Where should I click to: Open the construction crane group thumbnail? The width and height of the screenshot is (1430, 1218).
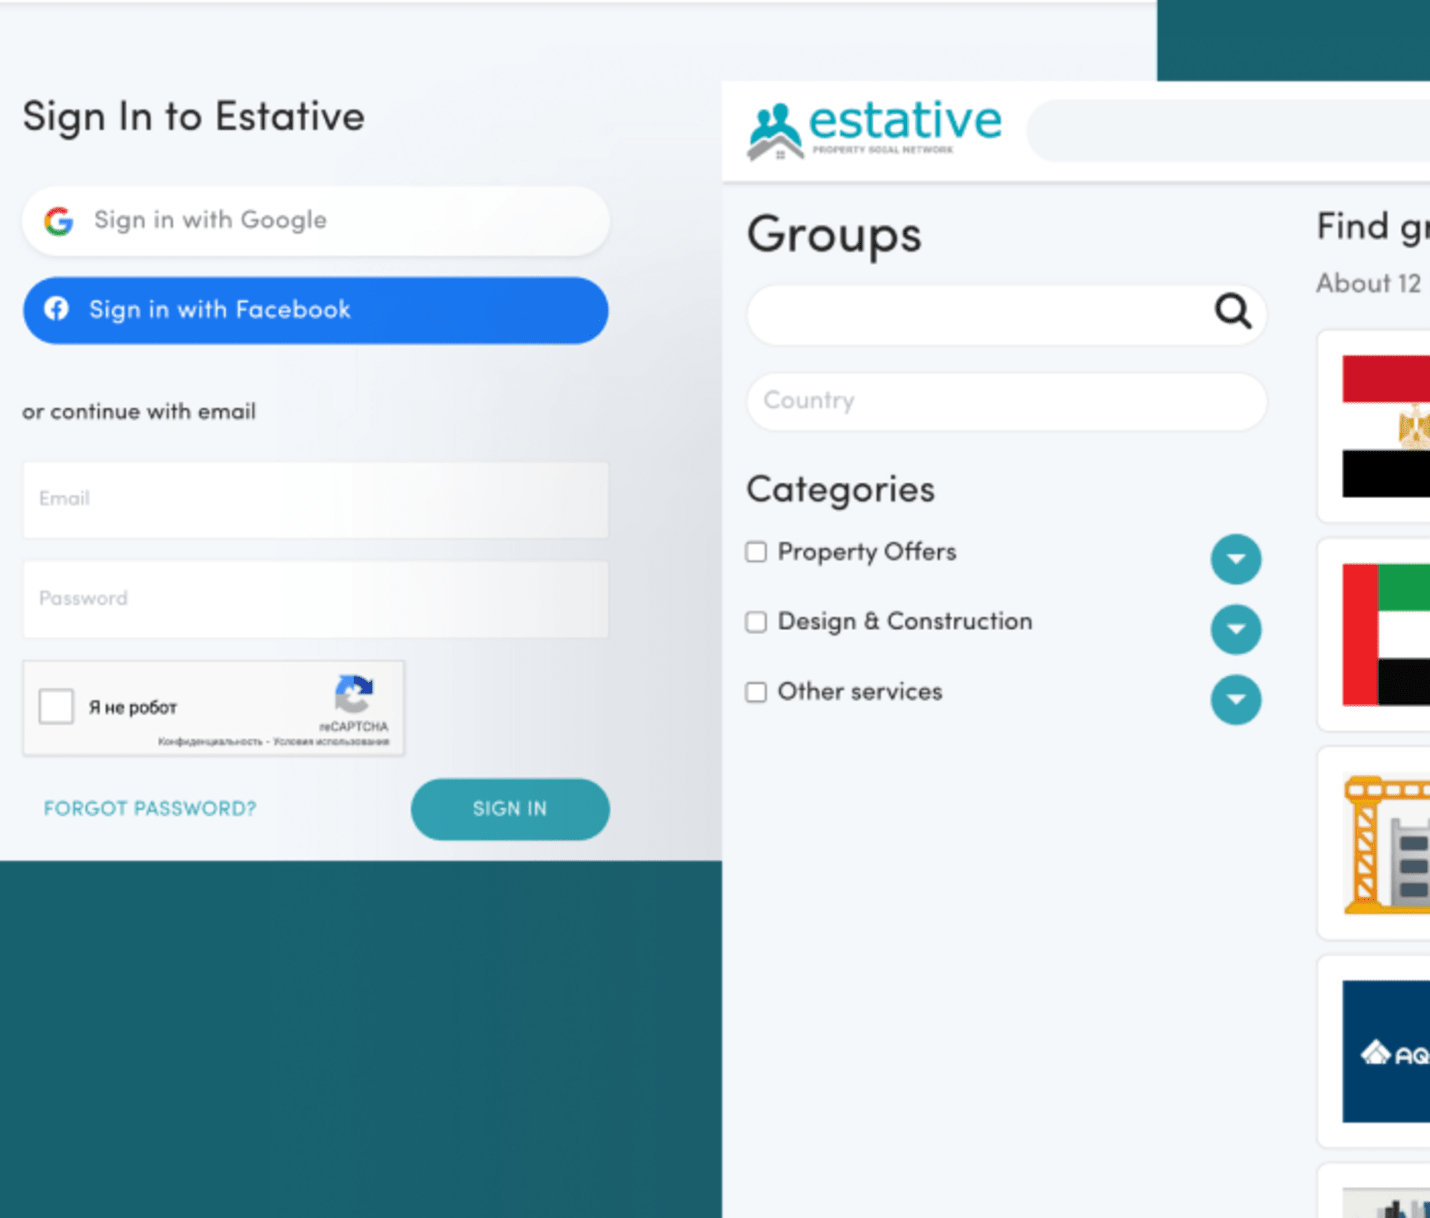click(1386, 844)
